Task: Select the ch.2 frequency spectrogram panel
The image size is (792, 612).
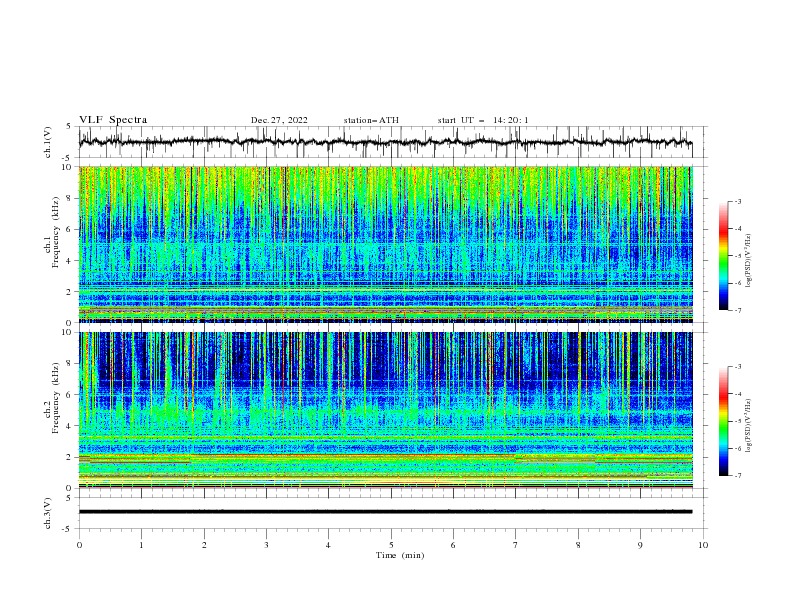Action: tap(386, 410)
